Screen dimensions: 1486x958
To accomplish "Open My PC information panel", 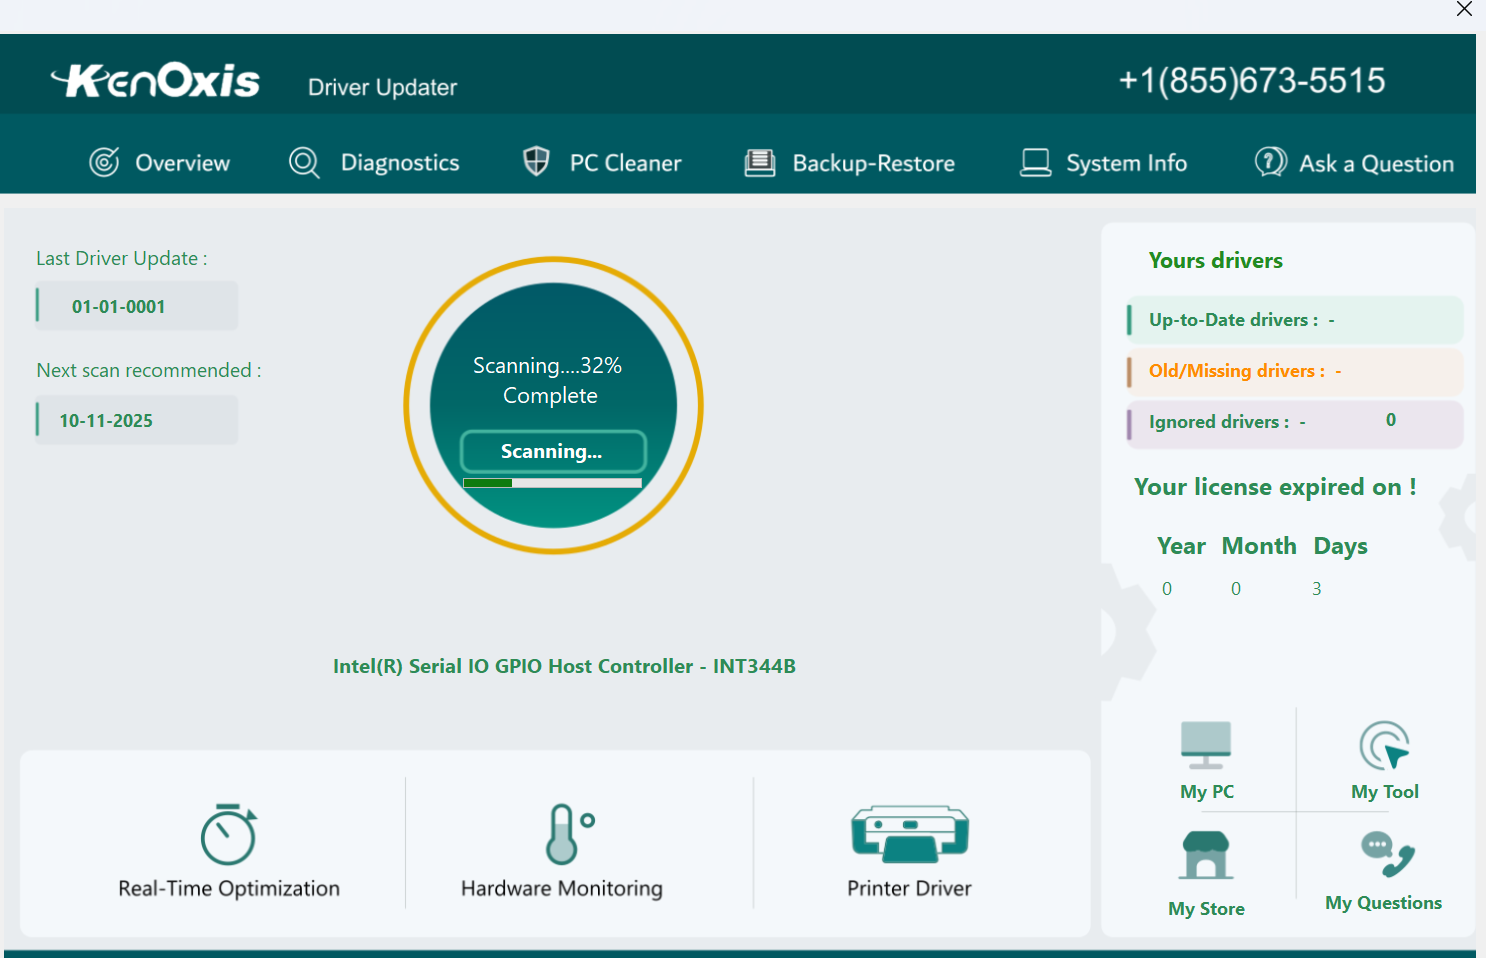I will click(1205, 760).
